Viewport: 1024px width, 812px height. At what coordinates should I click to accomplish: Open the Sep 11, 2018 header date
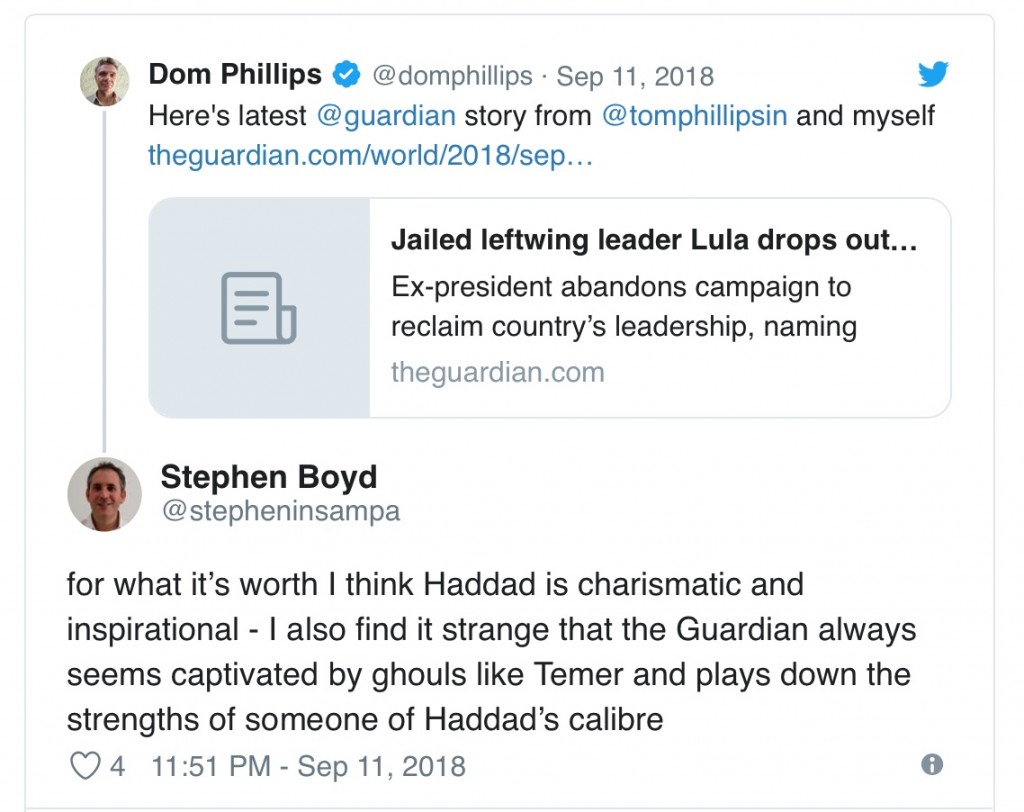coord(635,76)
